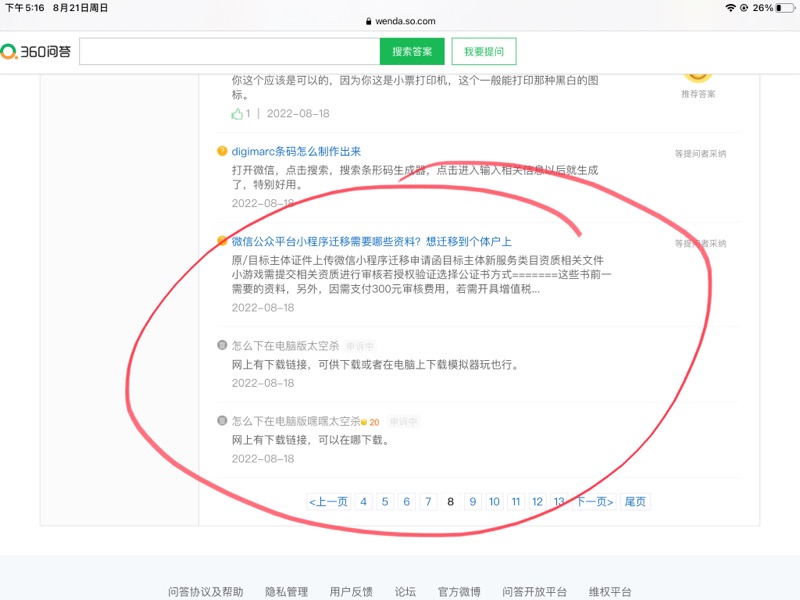Open 隐私管理 footer link
Screen dimensions: 800x600
point(286,592)
